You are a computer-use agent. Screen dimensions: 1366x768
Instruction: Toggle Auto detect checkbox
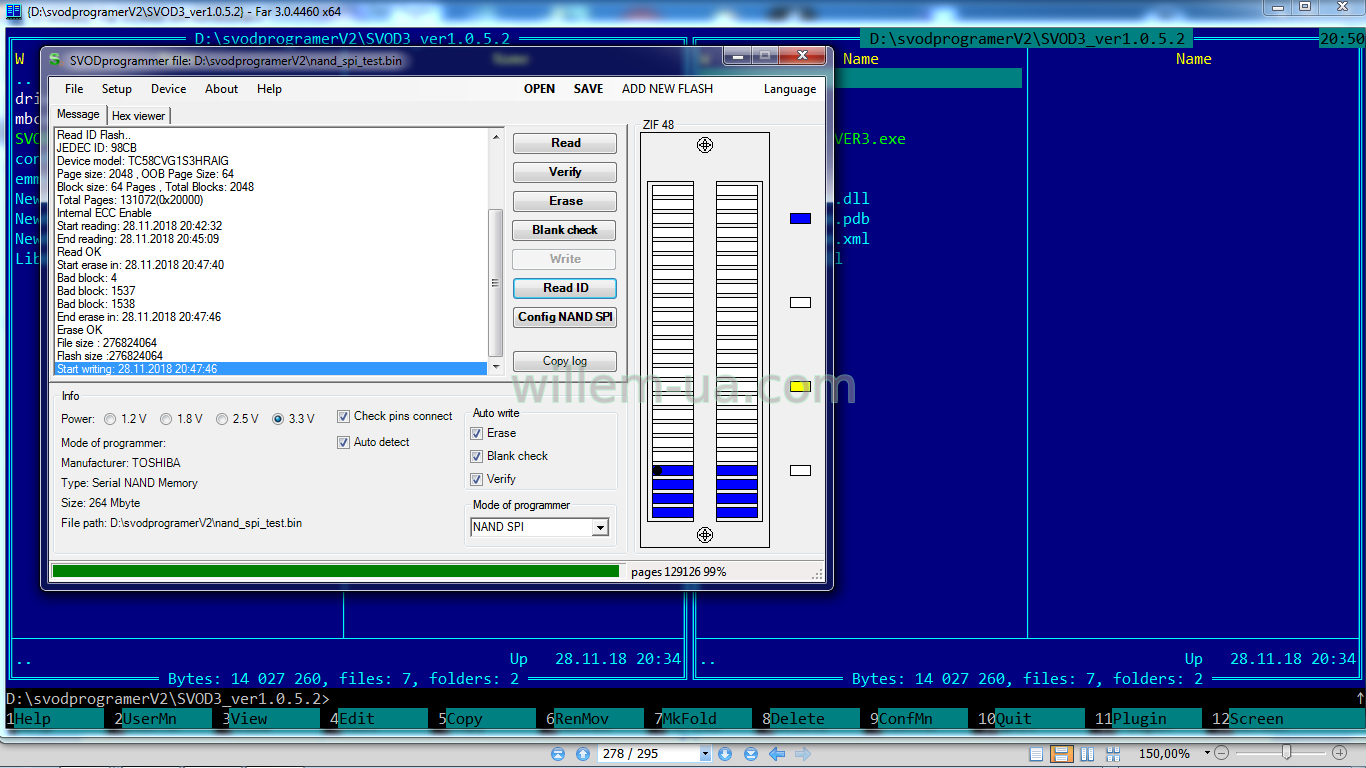point(344,442)
